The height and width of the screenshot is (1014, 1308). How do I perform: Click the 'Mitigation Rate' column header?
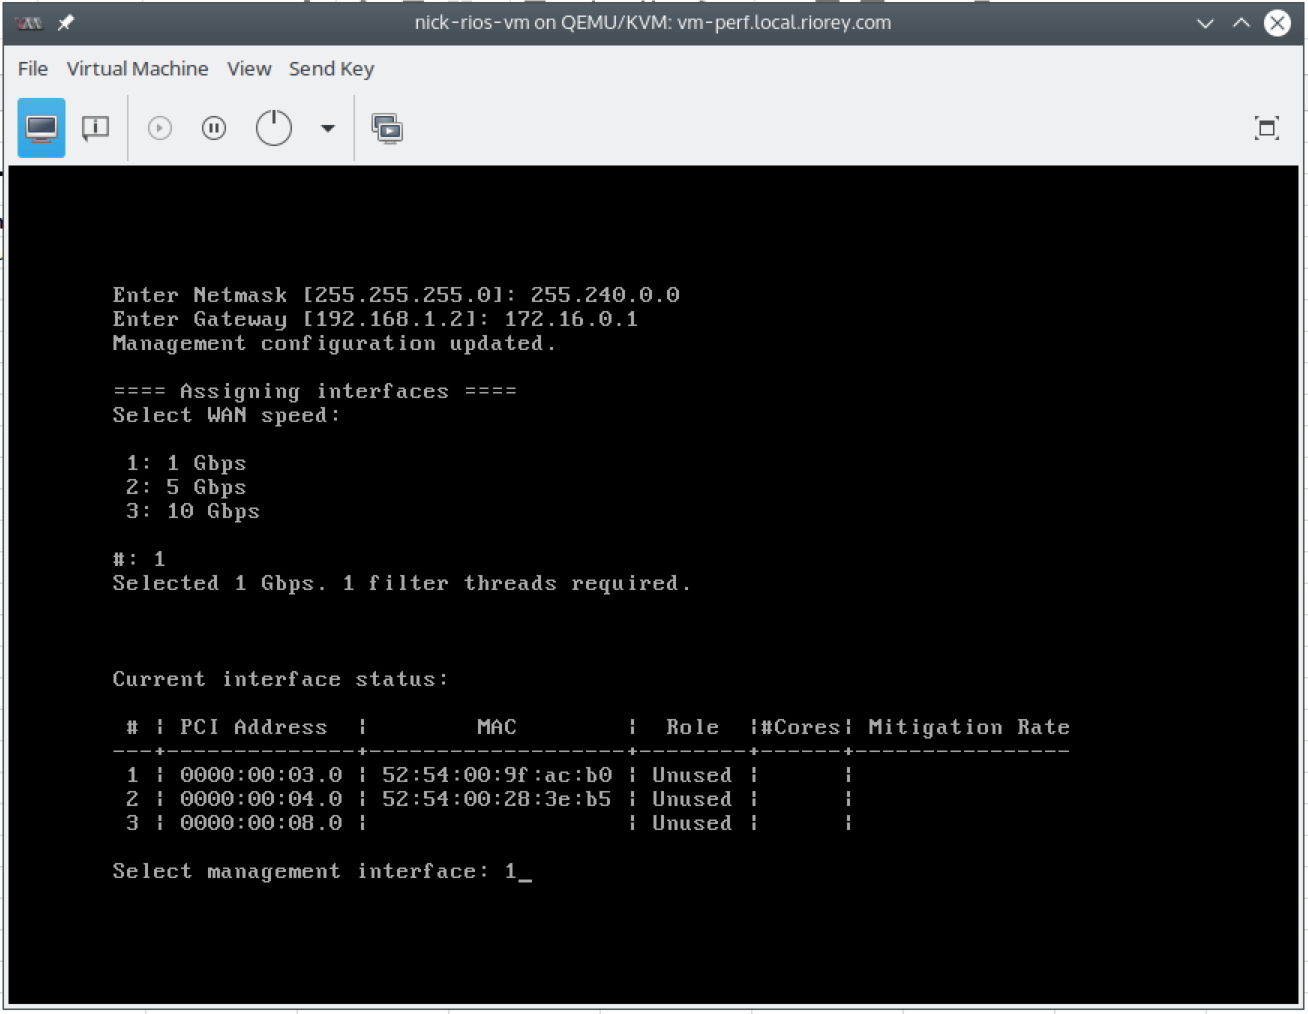tap(969, 727)
